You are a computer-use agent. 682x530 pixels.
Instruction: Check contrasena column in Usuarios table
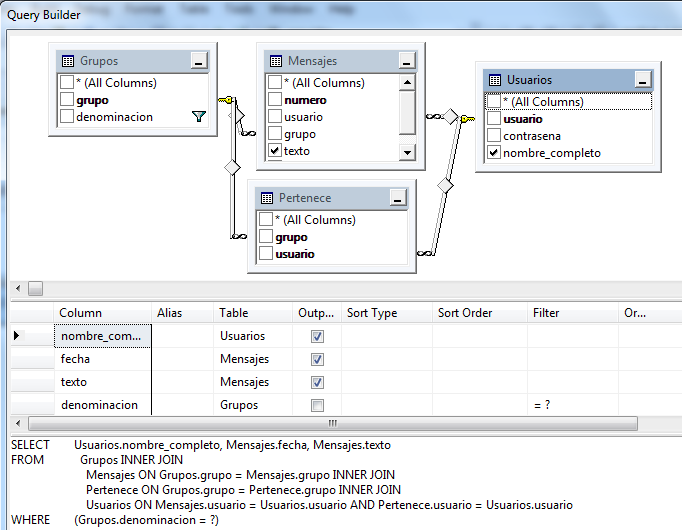[x=494, y=135]
